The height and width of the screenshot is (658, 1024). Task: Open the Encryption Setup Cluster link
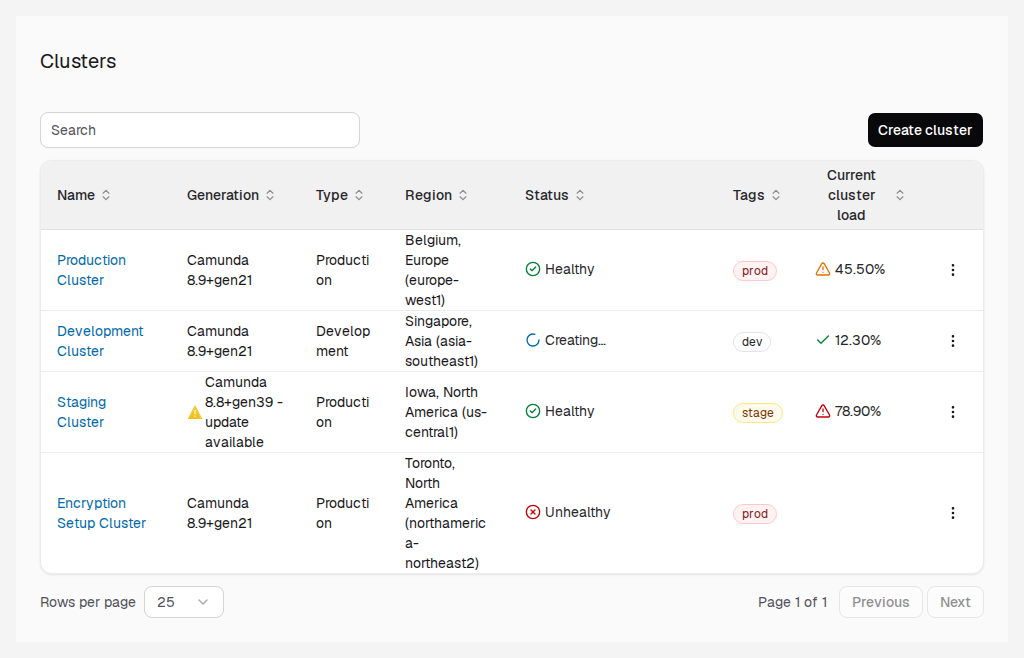pyautogui.click(x=101, y=514)
